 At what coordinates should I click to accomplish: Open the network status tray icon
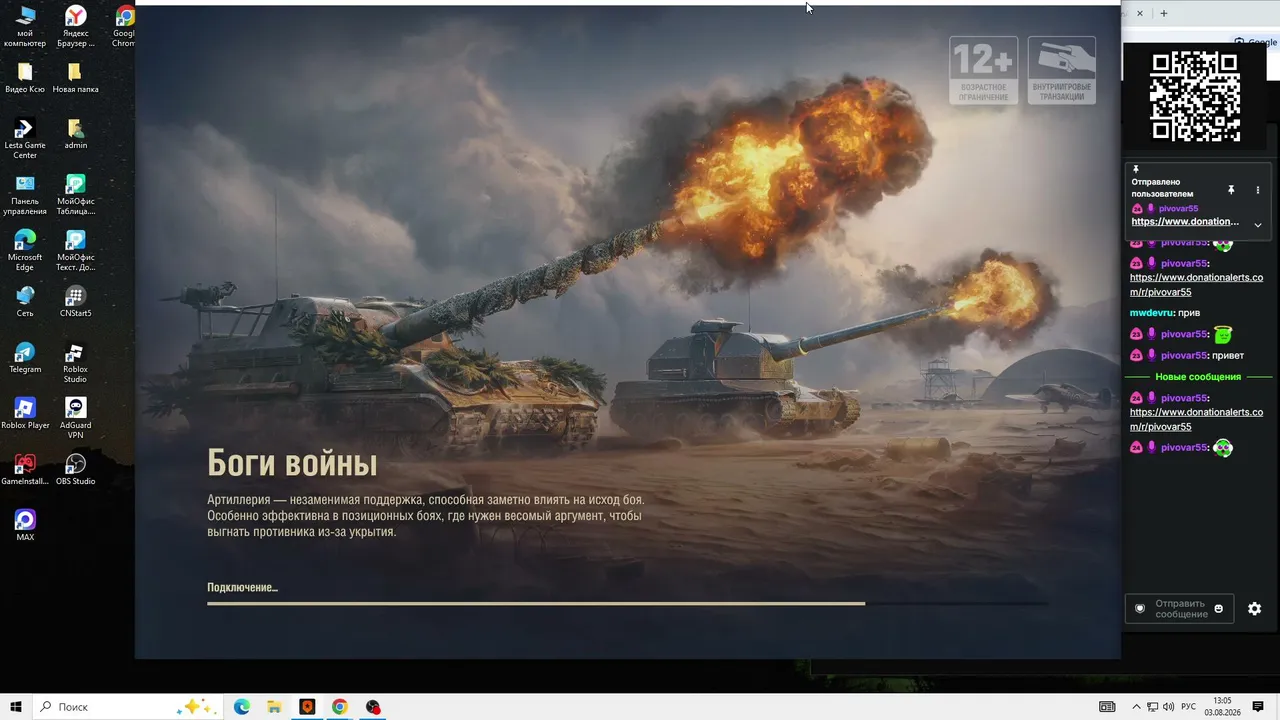coord(1152,707)
